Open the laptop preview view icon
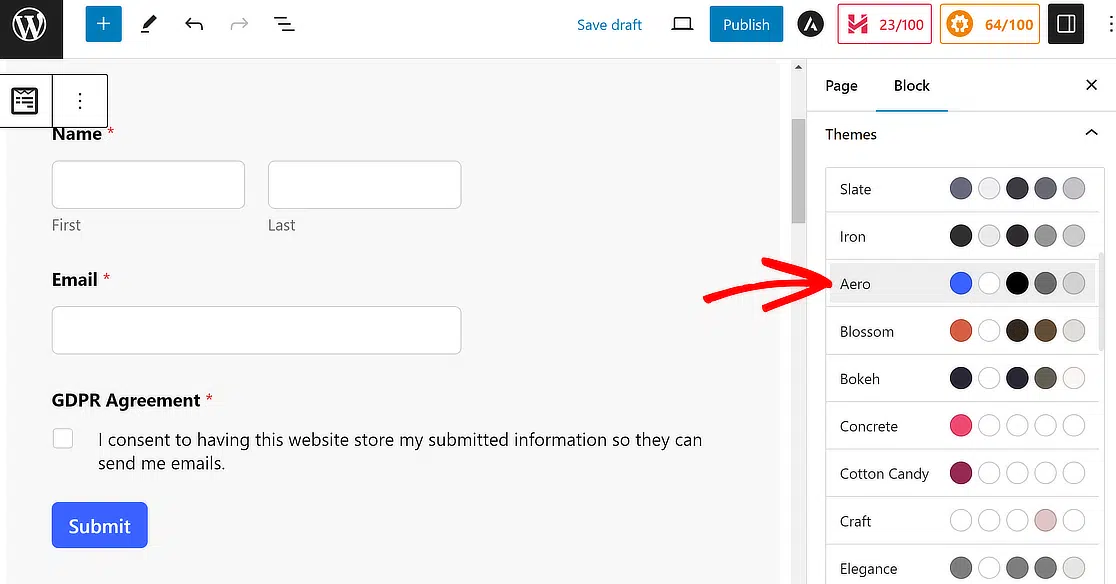Viewport: 1116px width, 584px height. [x=682, y=24]
